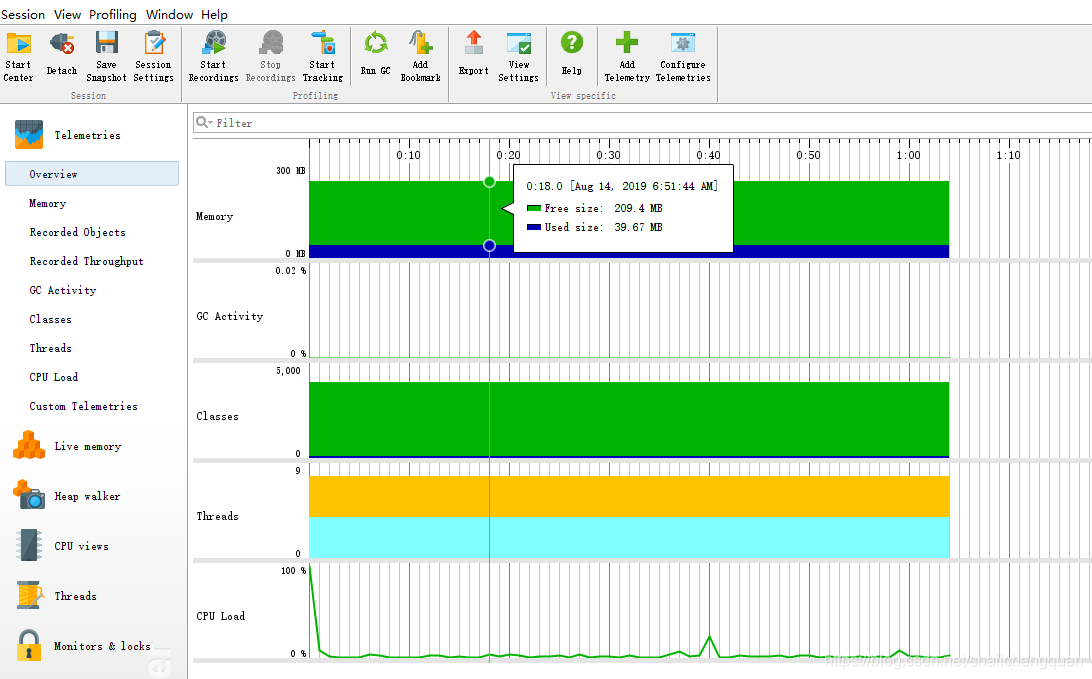Click the 1:00 mark on the time axis
This screenshot has height=679, width=1092.
pyautogui.click(x=908, y=155)
